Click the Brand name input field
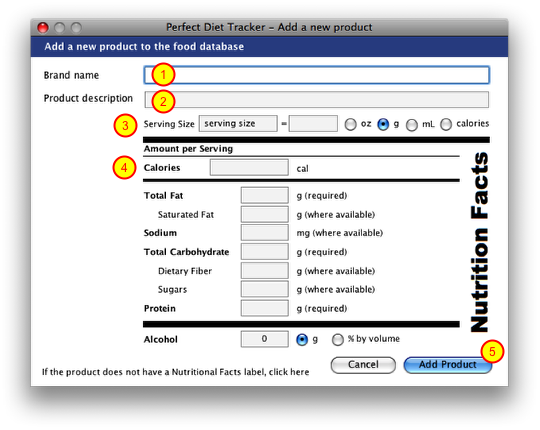This screenshot has height=430, width=540. click(x=316, y=75)
